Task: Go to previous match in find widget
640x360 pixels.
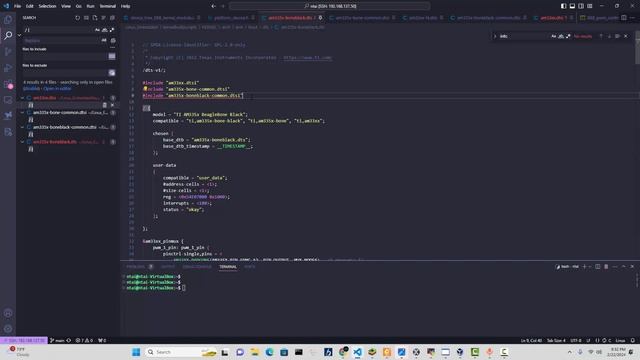Action: (601, 36)
